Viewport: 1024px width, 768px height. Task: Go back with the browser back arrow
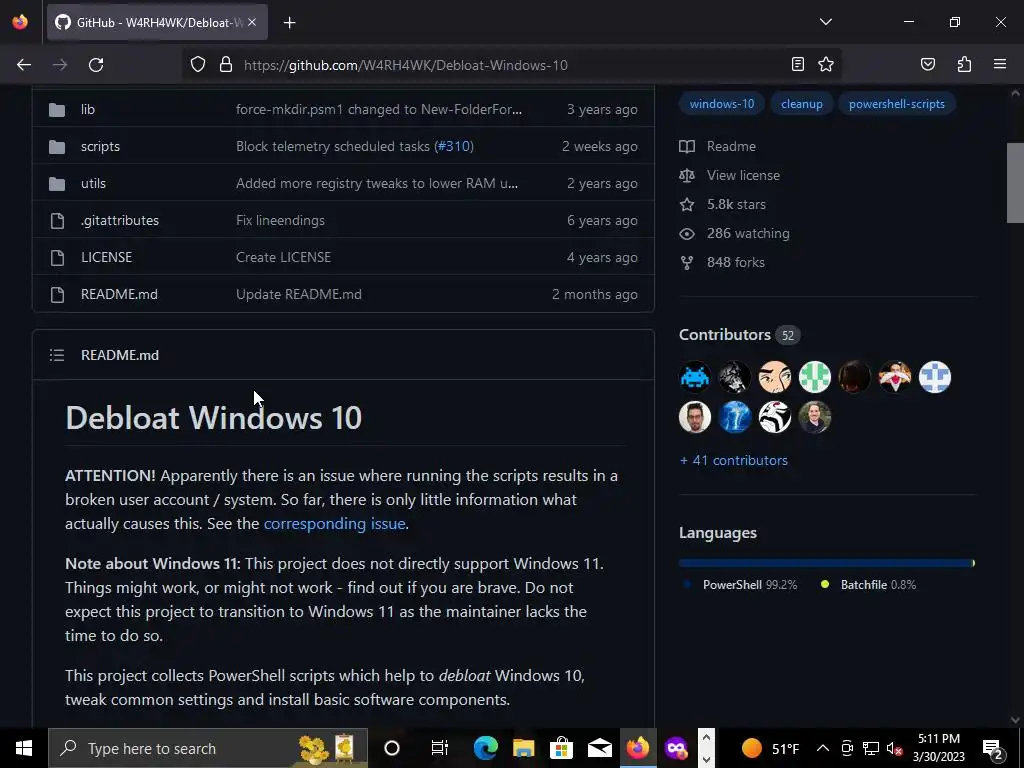(x=24, y=65)
